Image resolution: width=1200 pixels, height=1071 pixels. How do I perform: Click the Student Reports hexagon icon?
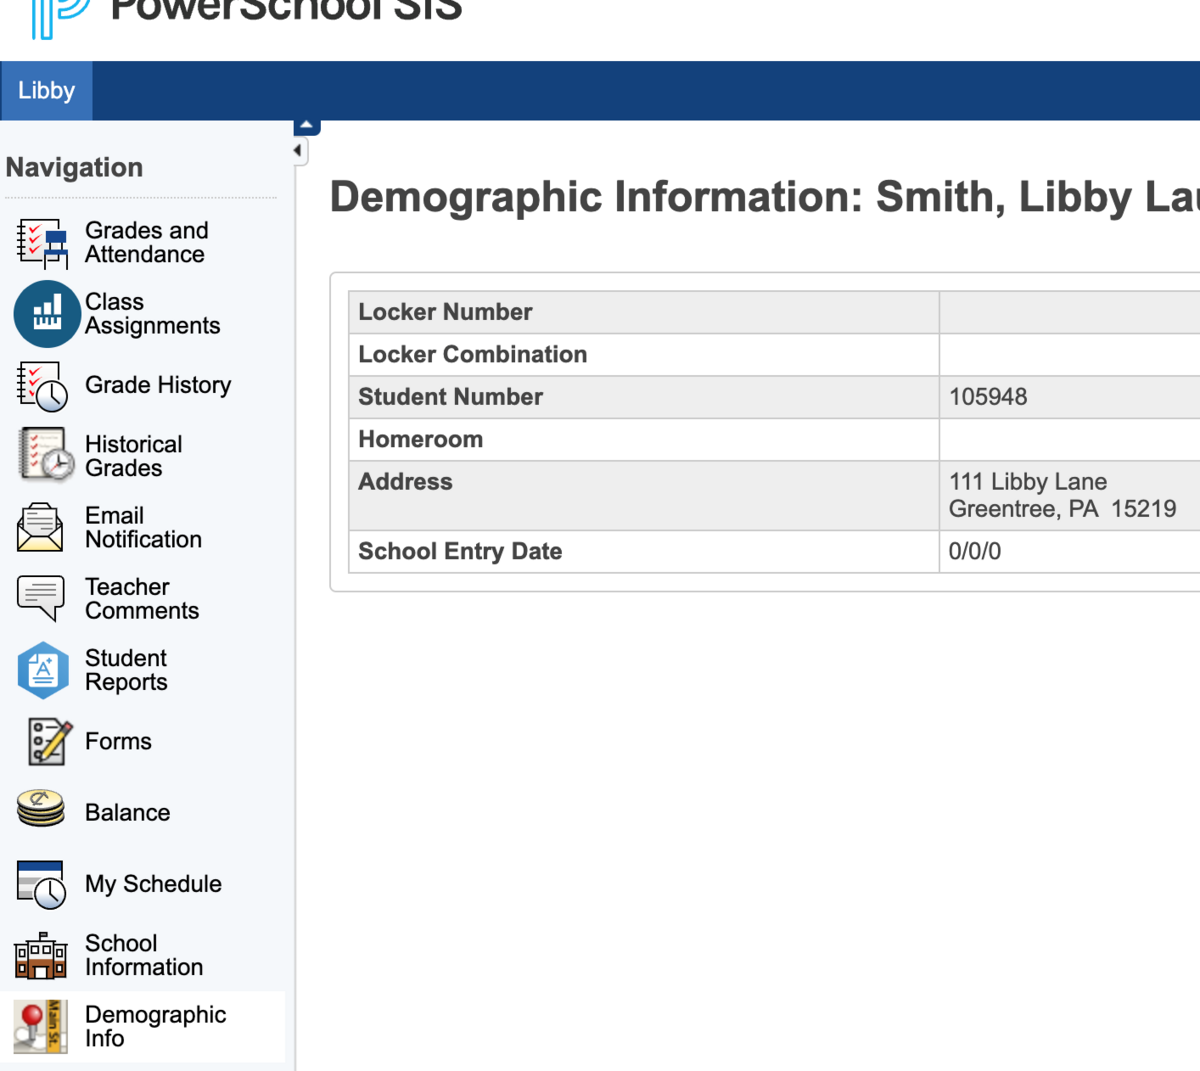43,670
